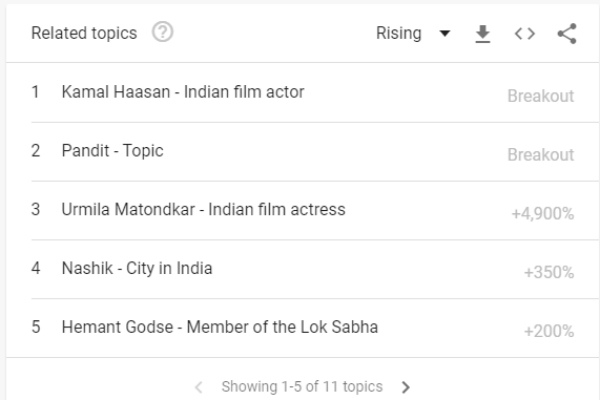Open the Related topics help icon
Image resolution: width=600 pixels, height=400 pixels.
click(x=163, y=32)
